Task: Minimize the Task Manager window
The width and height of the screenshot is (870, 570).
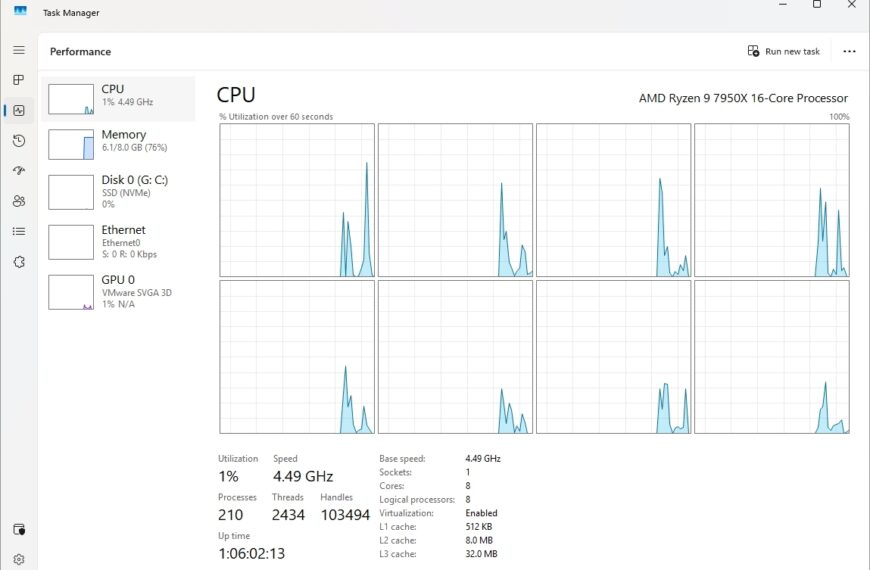Action: [783, 4]
